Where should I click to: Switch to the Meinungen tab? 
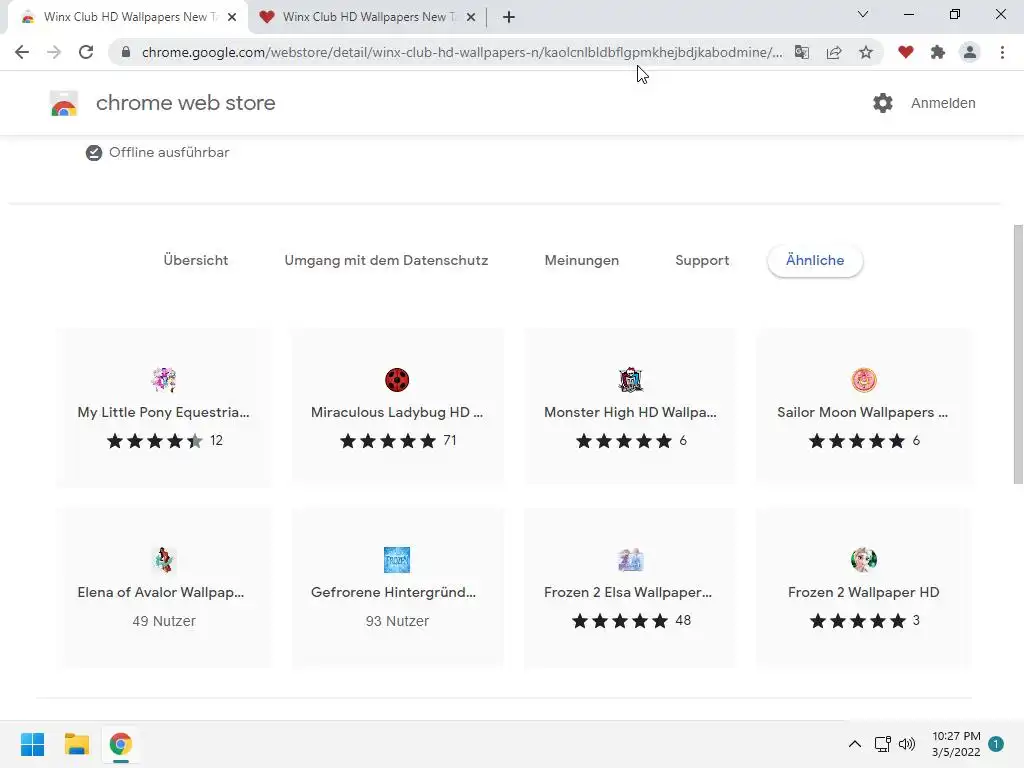click(x=581, y=260)
